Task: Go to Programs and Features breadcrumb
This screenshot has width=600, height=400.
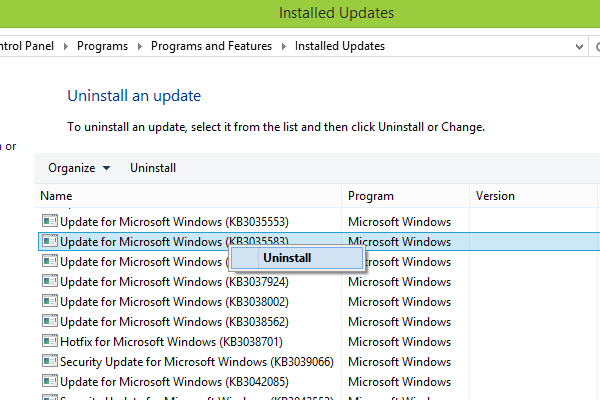Action: (211, 46)
